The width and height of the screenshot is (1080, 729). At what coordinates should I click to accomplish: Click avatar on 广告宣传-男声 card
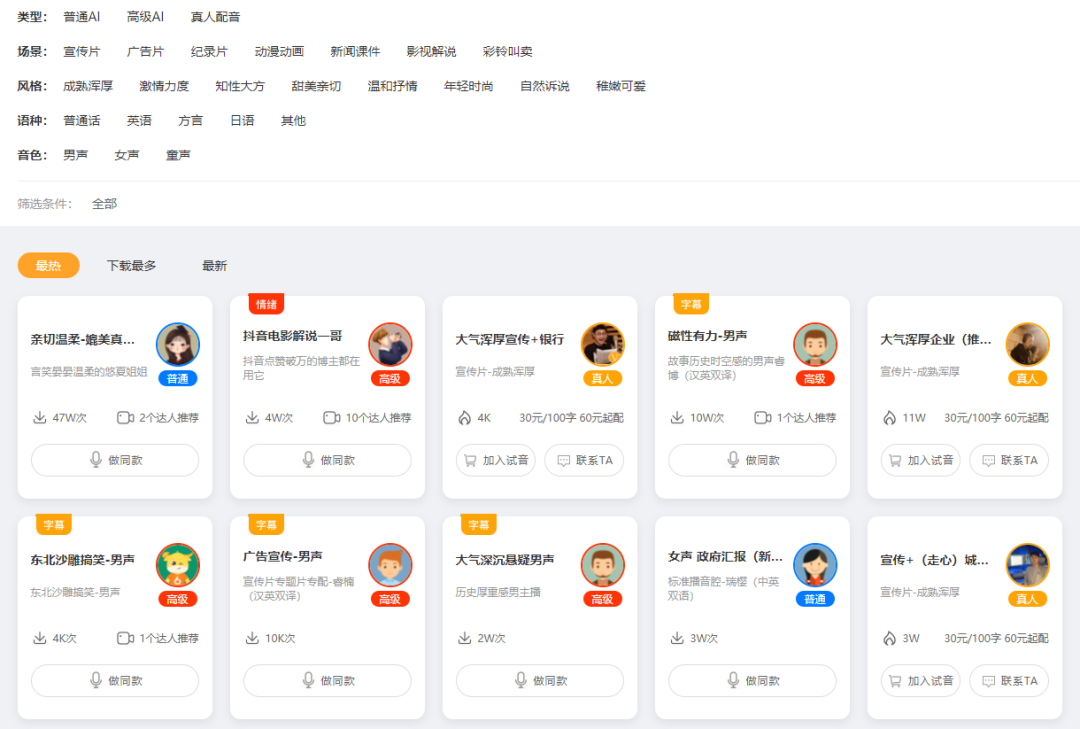pyautogui.click(x=390, y=565)
